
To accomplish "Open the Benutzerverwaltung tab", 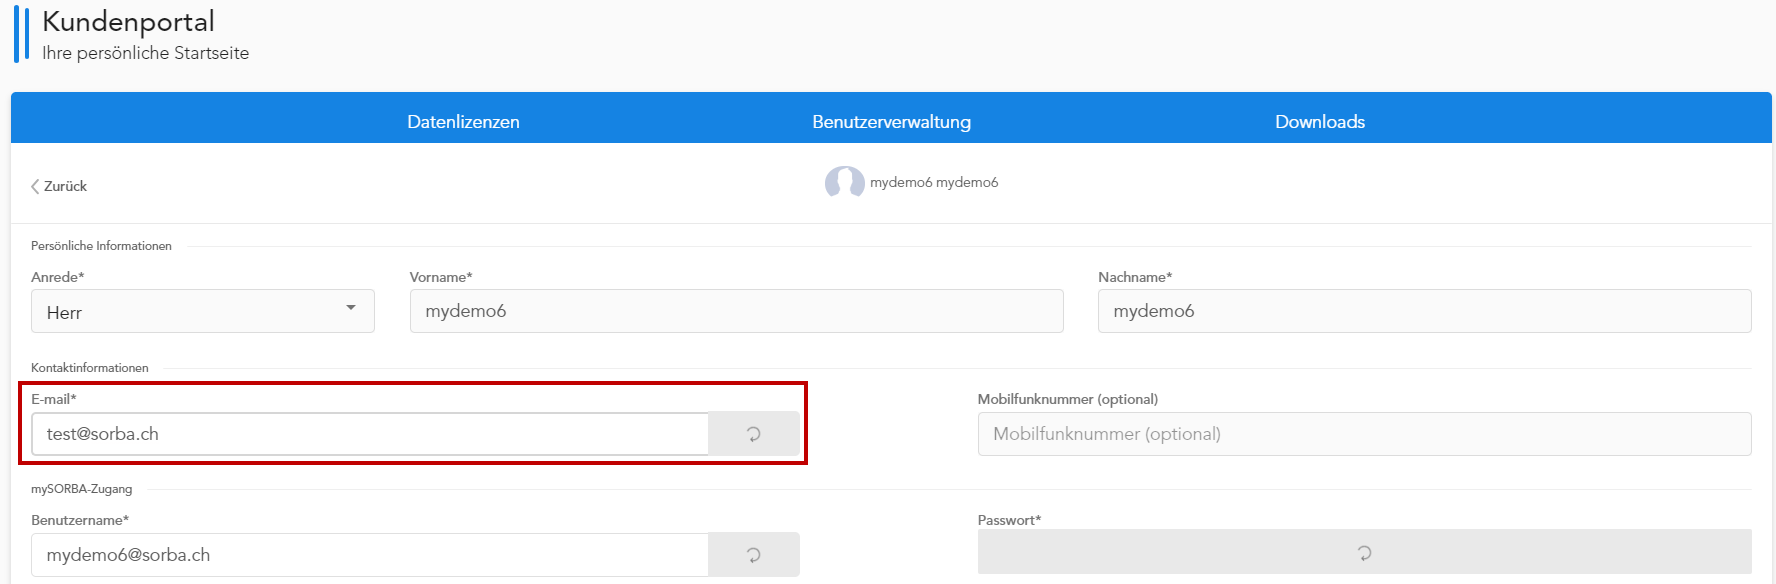I will [891, 122].
